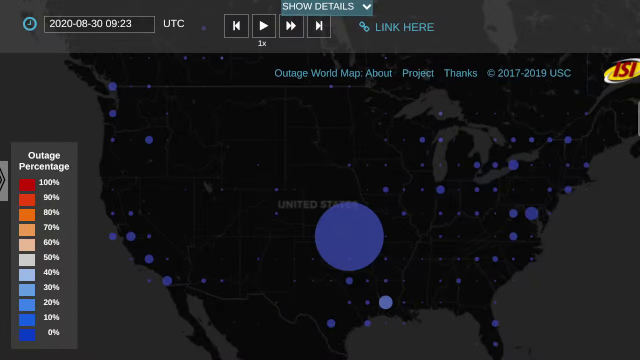
Task: Click the SHOW DETAILS chevron arrow
Action: pos(367,7)
